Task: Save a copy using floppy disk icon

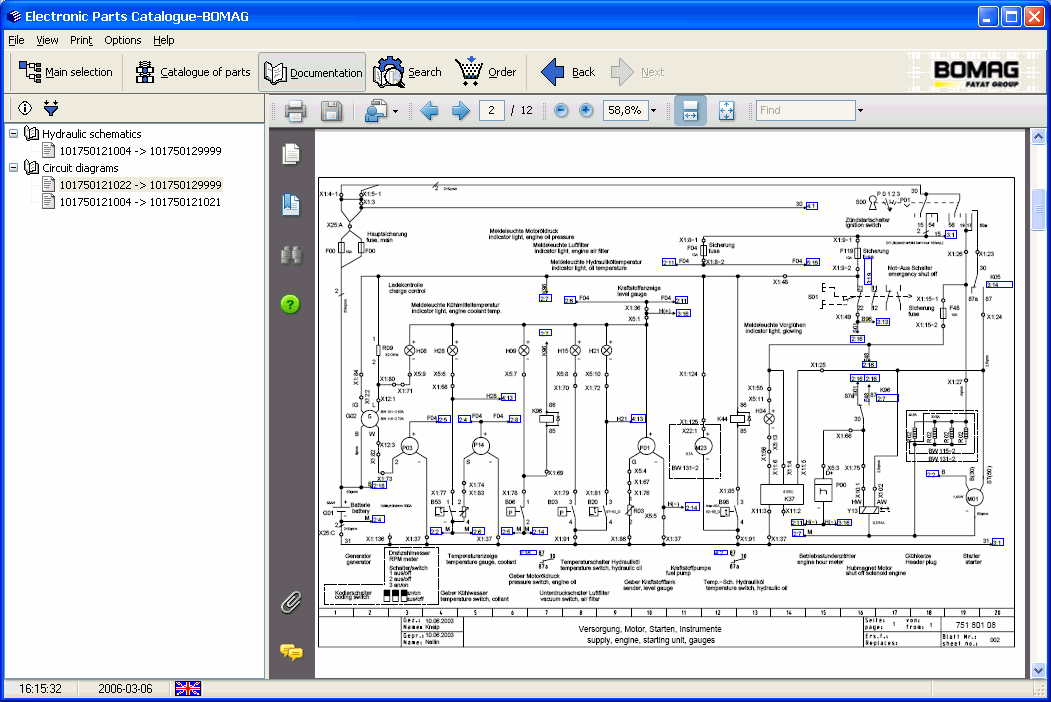Action: pyautogui.click(x=331, y=111)
